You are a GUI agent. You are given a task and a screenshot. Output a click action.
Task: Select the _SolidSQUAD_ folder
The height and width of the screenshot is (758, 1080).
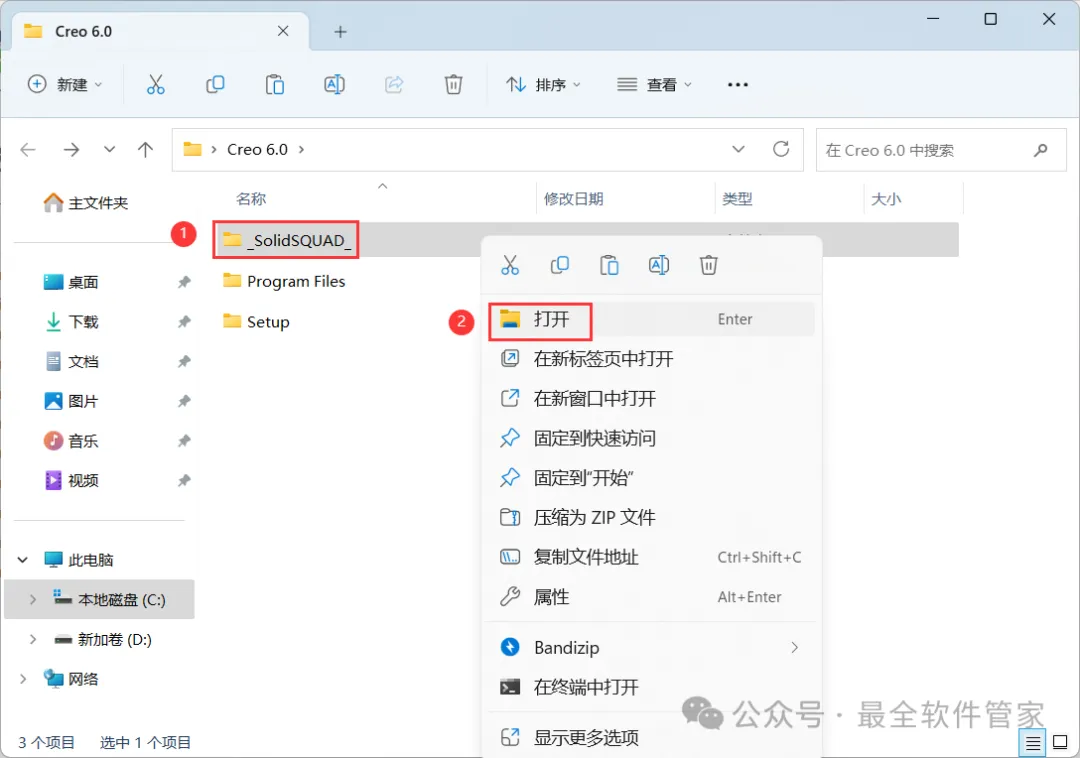point(287,240)
